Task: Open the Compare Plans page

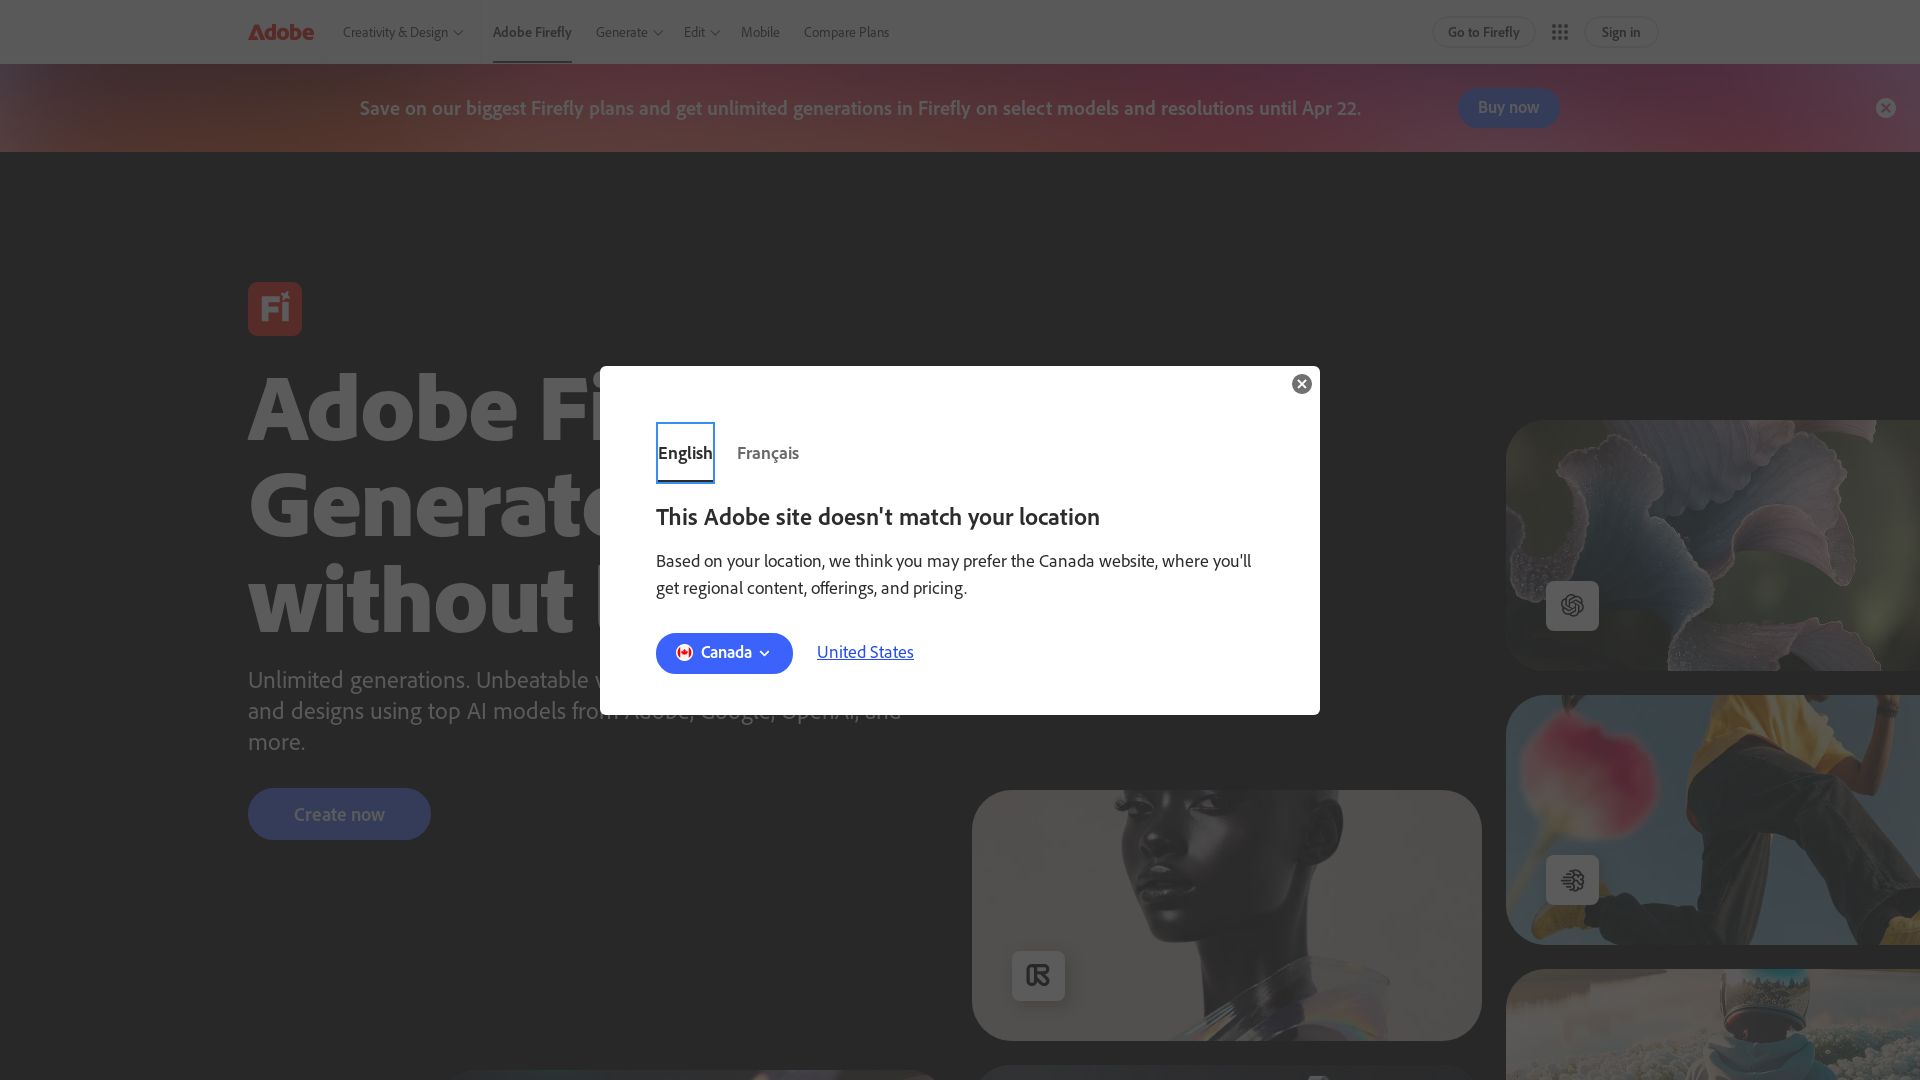Action: [846, 32]
